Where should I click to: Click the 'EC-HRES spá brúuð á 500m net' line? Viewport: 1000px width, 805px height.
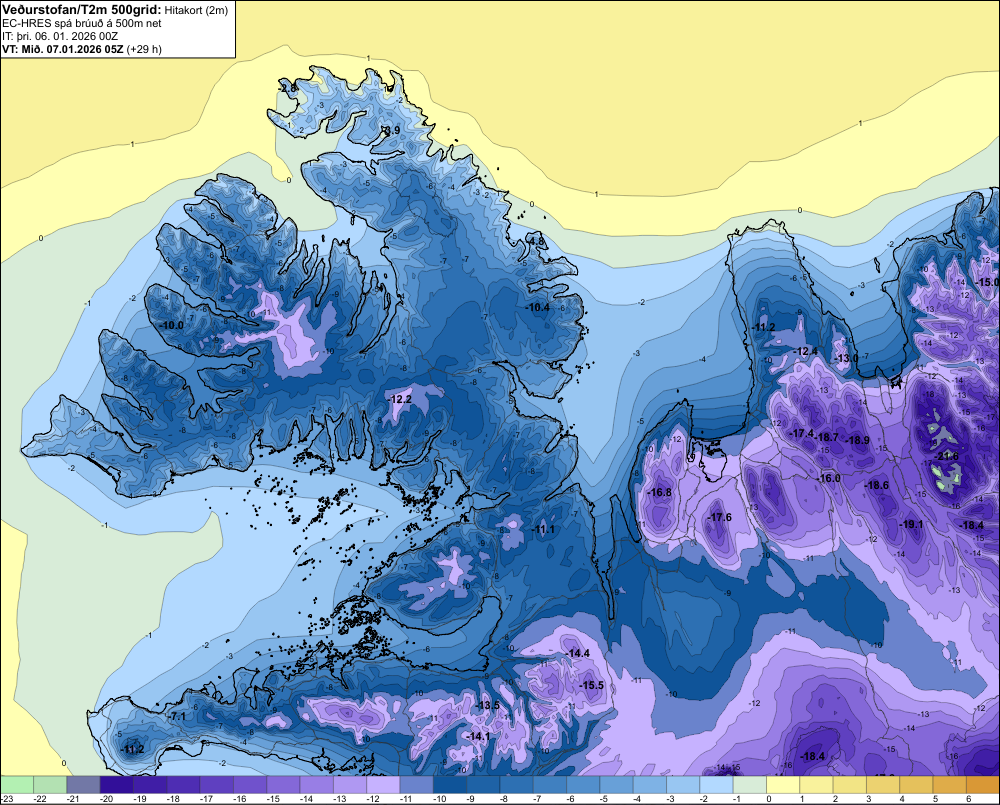pos(81,23)
